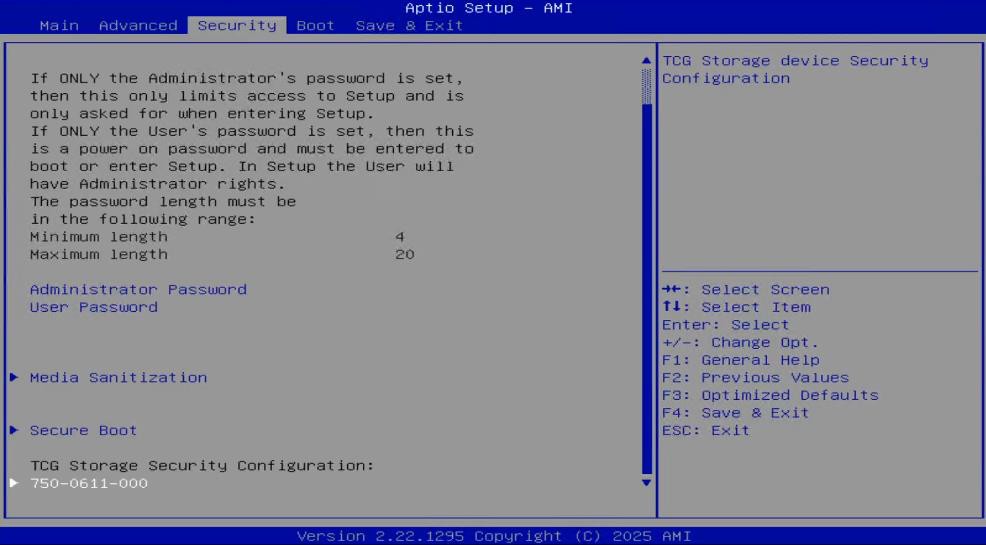
Task: Switch to the Main tab
Action: pos(59,26)
